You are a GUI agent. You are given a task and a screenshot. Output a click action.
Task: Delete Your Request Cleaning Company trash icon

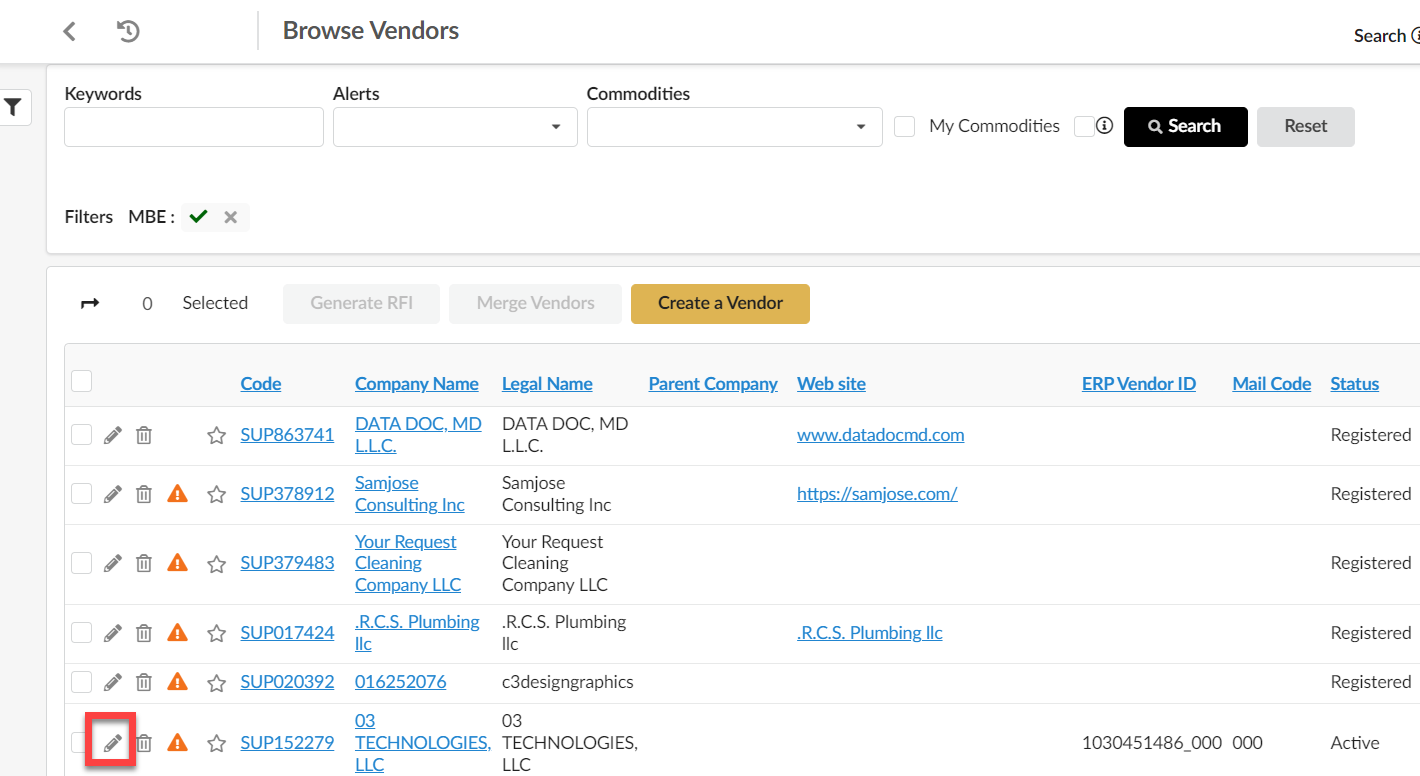click(144, 563)
